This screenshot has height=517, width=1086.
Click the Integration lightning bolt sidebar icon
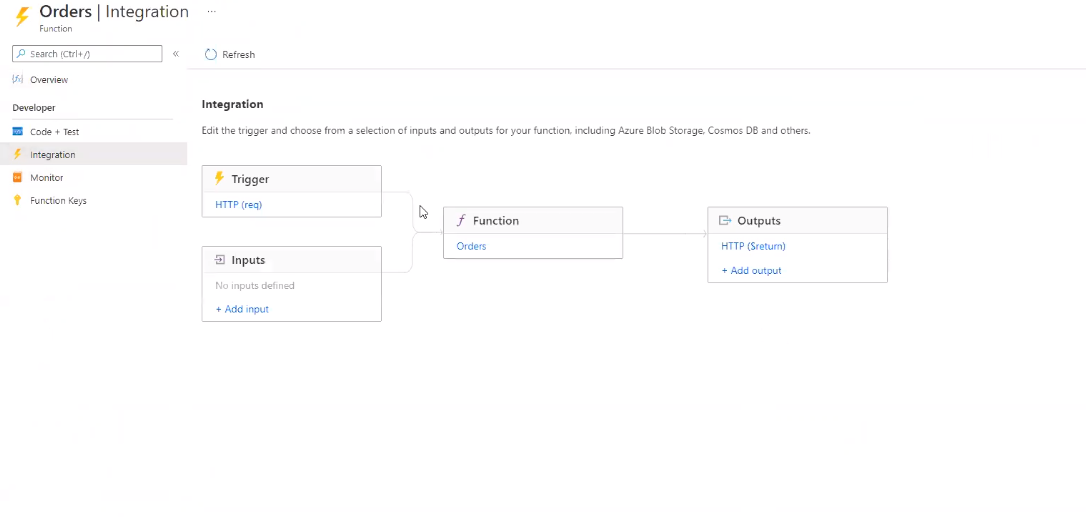(x=17, y=154)
